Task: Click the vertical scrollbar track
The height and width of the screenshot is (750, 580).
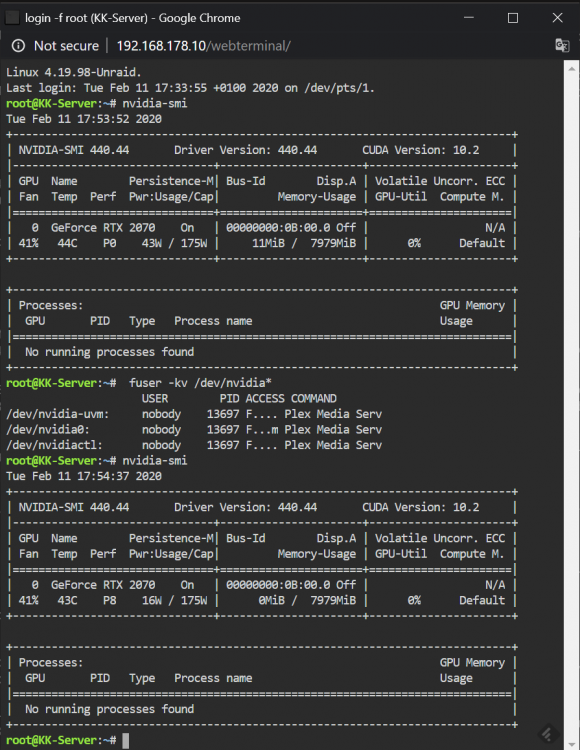Action: click(572, 407)
